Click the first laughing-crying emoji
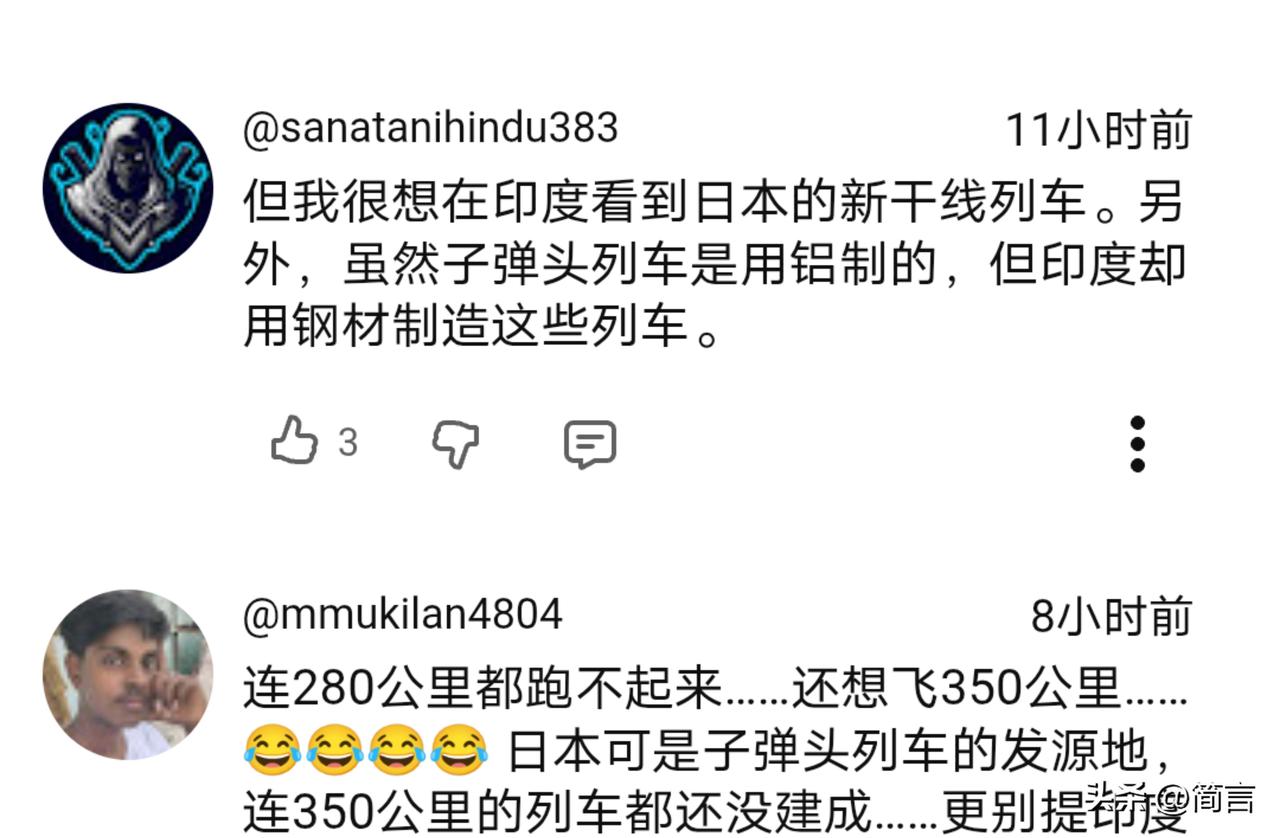Screen dimensions: 1280x838 (x=272, y=751)
